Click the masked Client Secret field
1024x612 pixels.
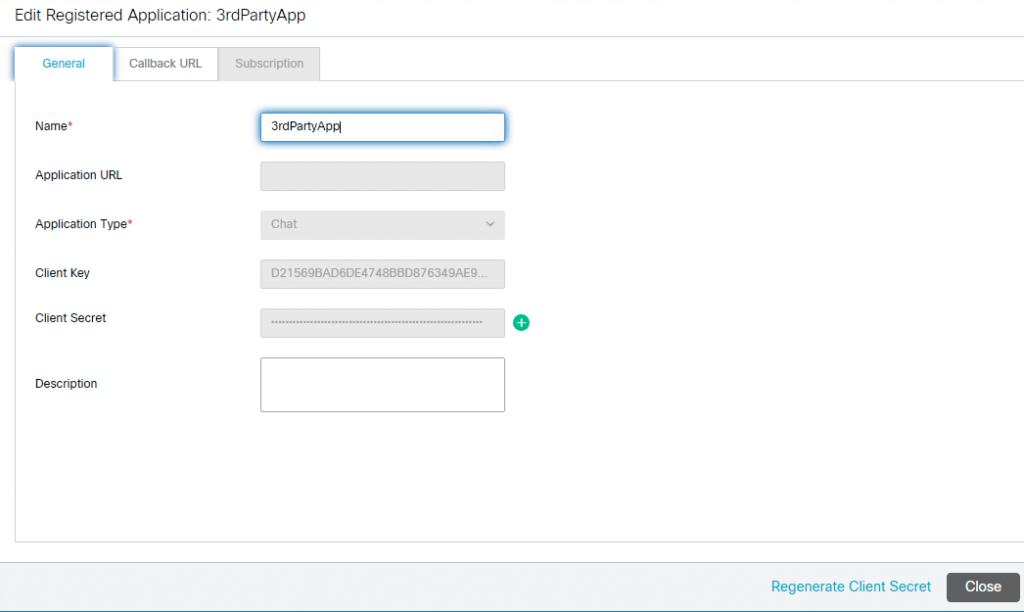382,322
